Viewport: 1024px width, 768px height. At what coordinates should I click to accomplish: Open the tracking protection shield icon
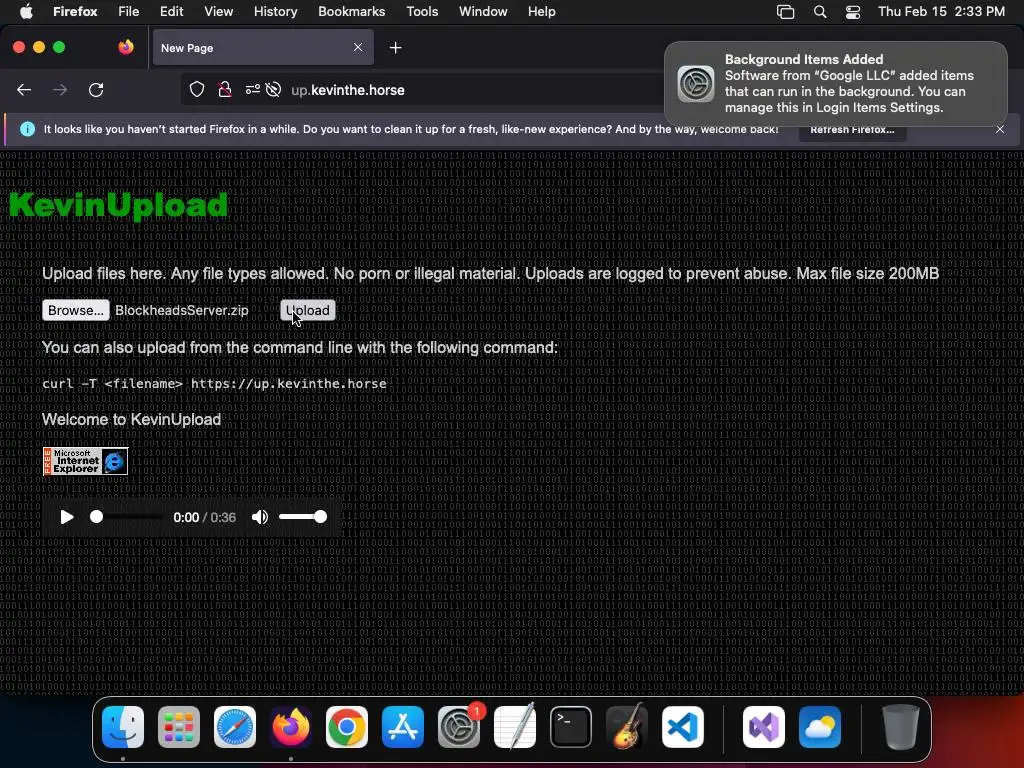197,90
